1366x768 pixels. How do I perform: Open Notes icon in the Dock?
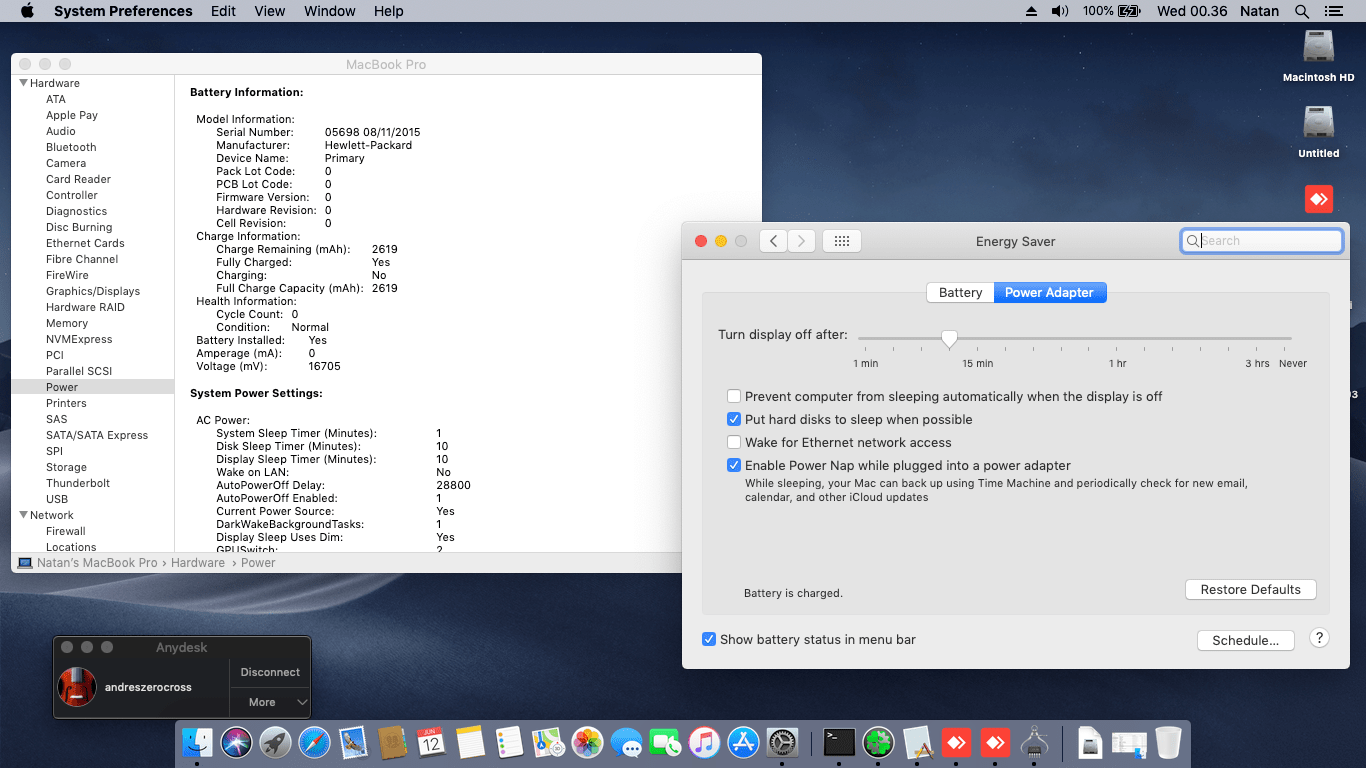[470, 742]
